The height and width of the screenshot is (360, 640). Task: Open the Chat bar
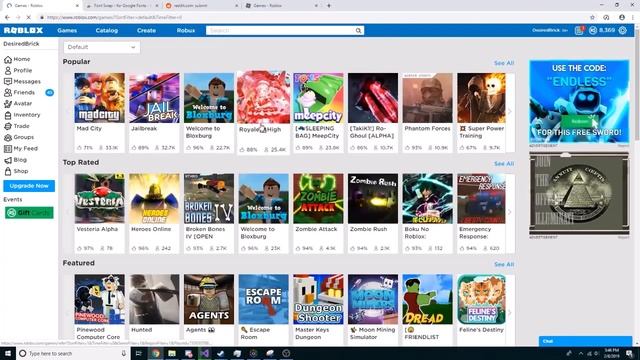point(585,341)
